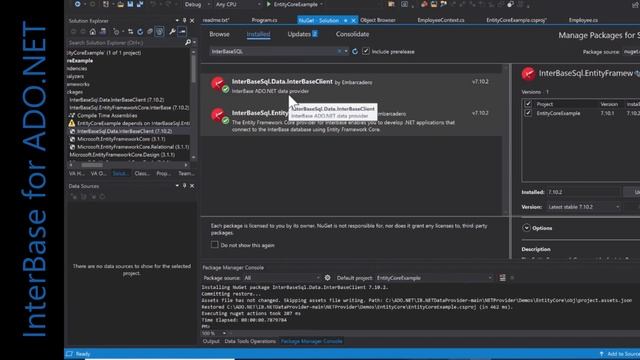
Task: Open the Employee.cs tab
Action: 583,20
